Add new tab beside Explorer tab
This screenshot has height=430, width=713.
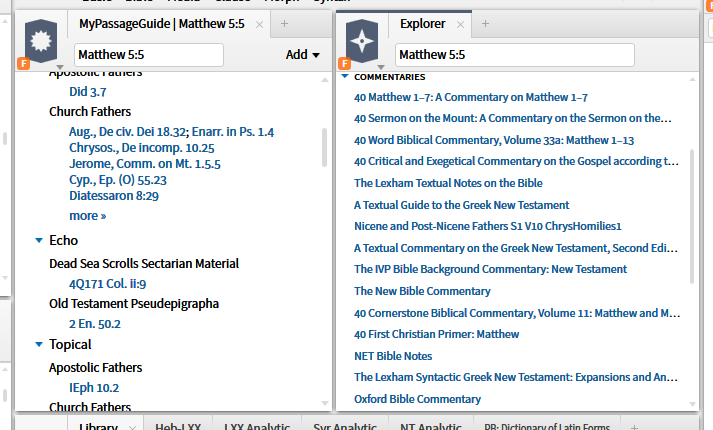485,24
